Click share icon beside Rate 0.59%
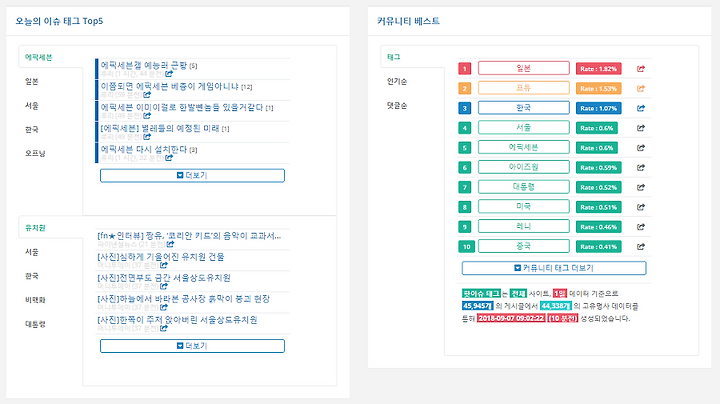 [641, 168]
